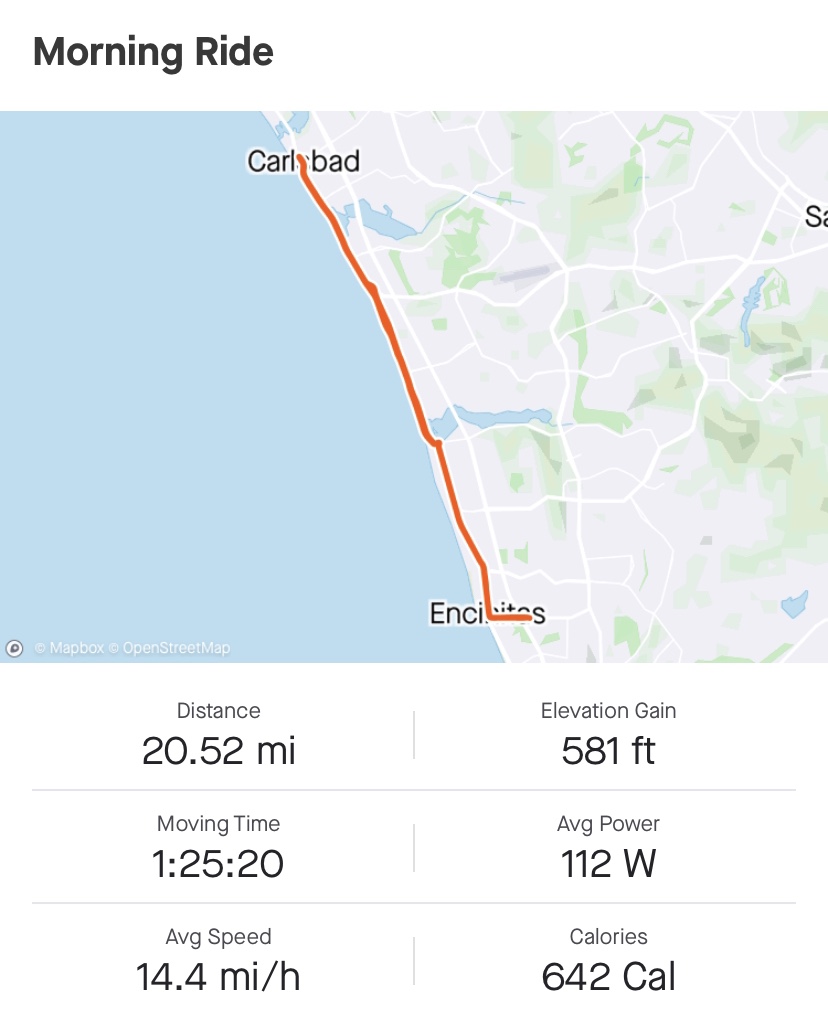Click the Calories stat label
This screenshot has height=1020, width=828.
point(608,937)
